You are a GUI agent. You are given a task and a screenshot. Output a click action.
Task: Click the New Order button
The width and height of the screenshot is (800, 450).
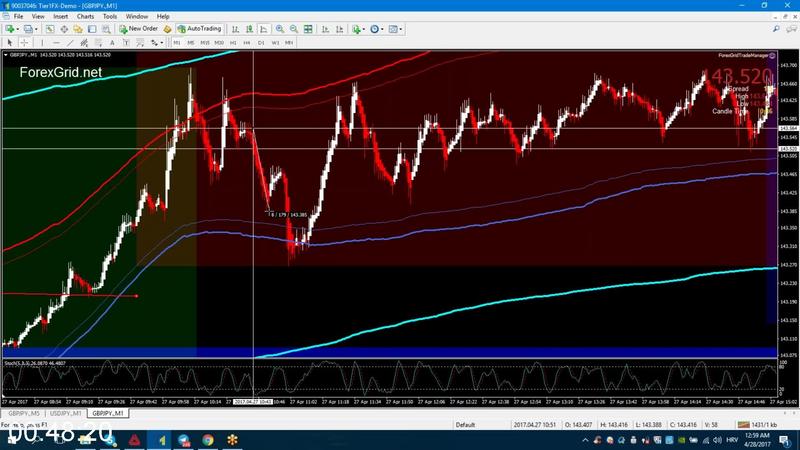tap(138, 29)
